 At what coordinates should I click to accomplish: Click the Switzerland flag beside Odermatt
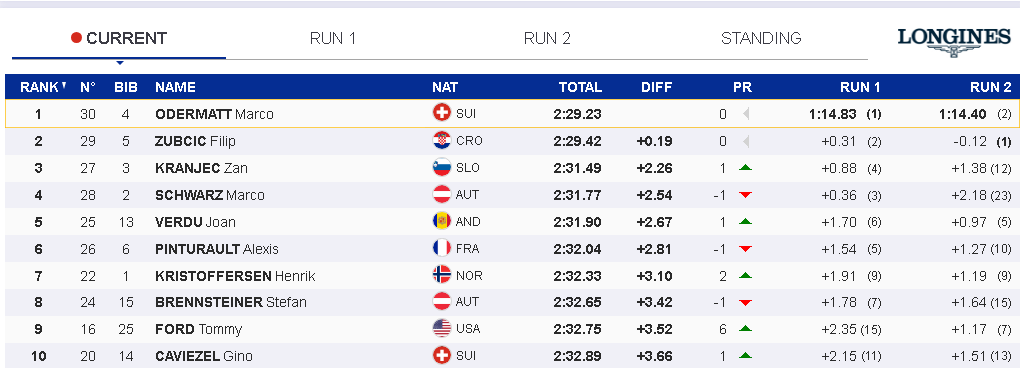click(x=442, y=113)
